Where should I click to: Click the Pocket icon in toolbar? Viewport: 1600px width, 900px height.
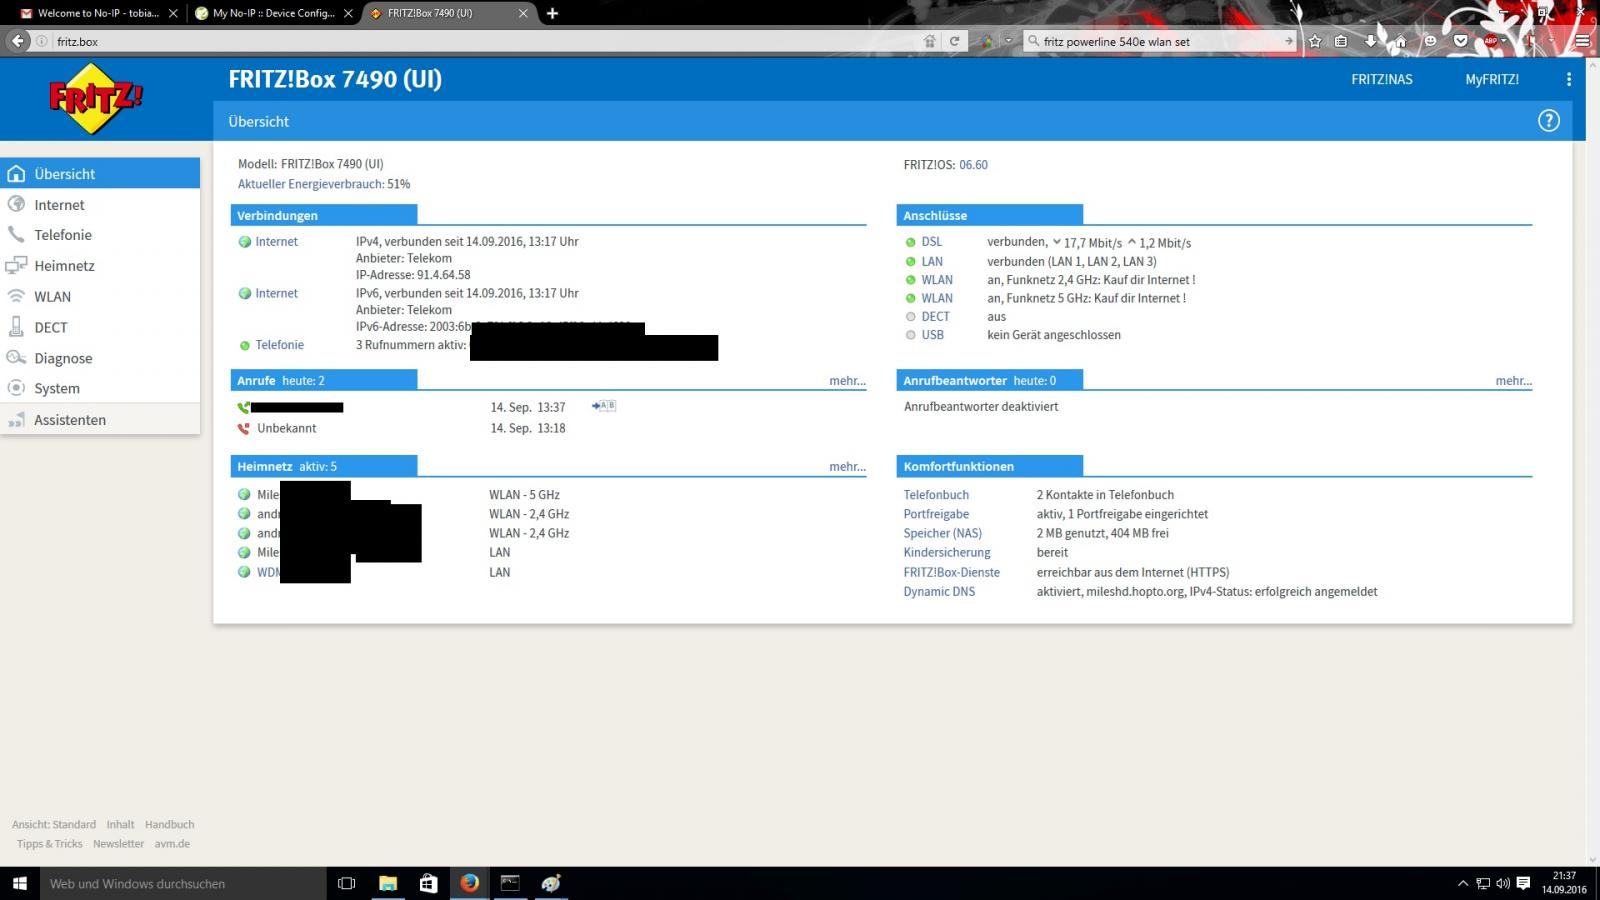1460,41
